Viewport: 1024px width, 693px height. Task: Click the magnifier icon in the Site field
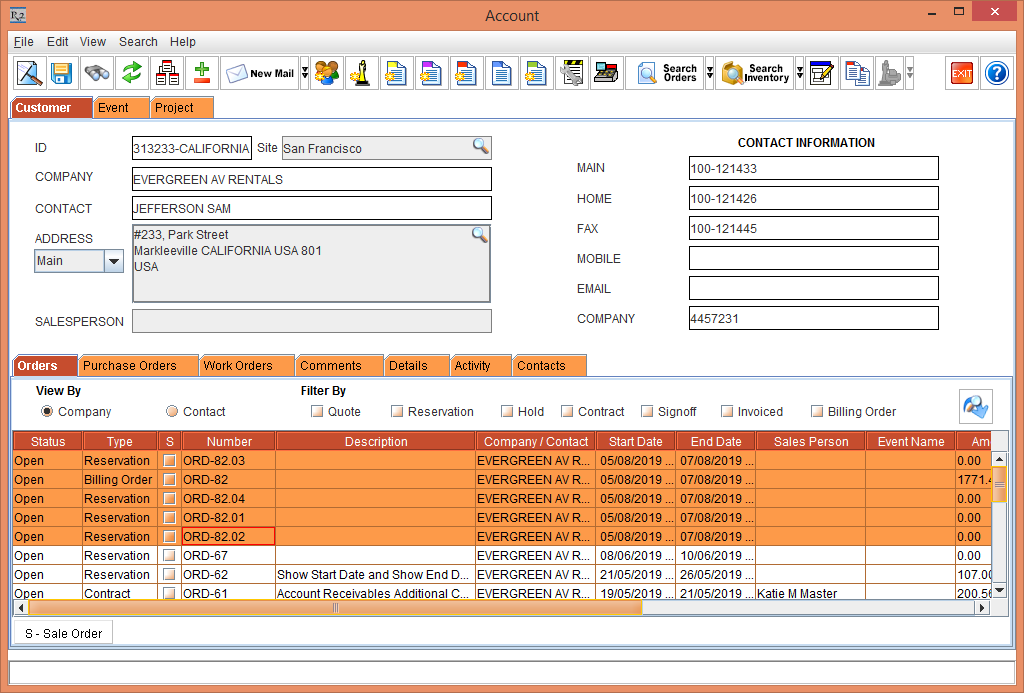pos(481,147)
